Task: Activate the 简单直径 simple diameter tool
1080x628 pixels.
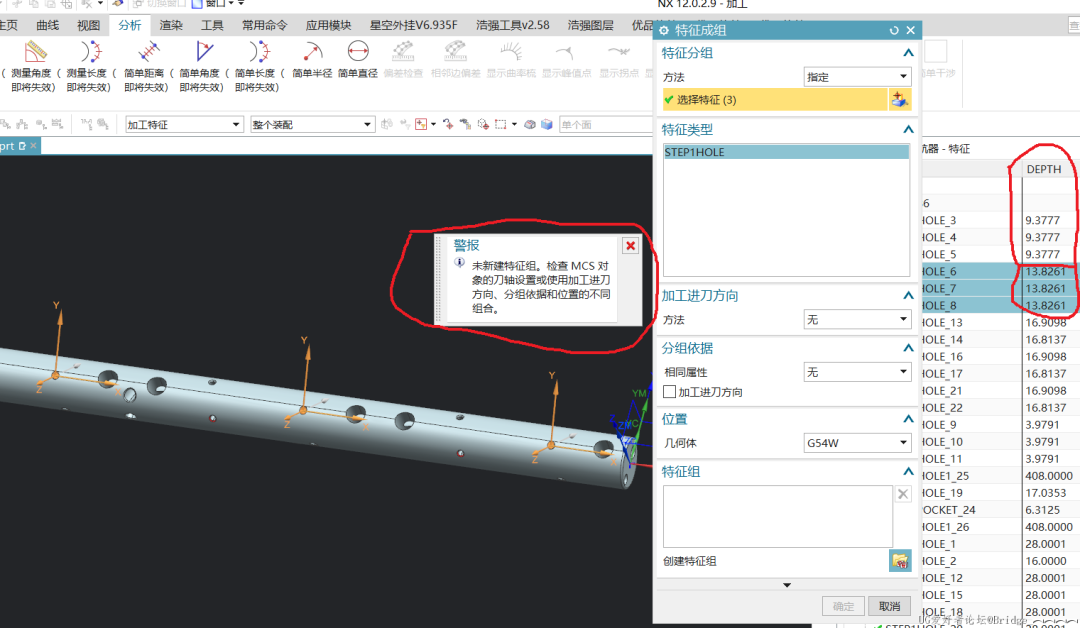Action: click(x=357, y=59)
